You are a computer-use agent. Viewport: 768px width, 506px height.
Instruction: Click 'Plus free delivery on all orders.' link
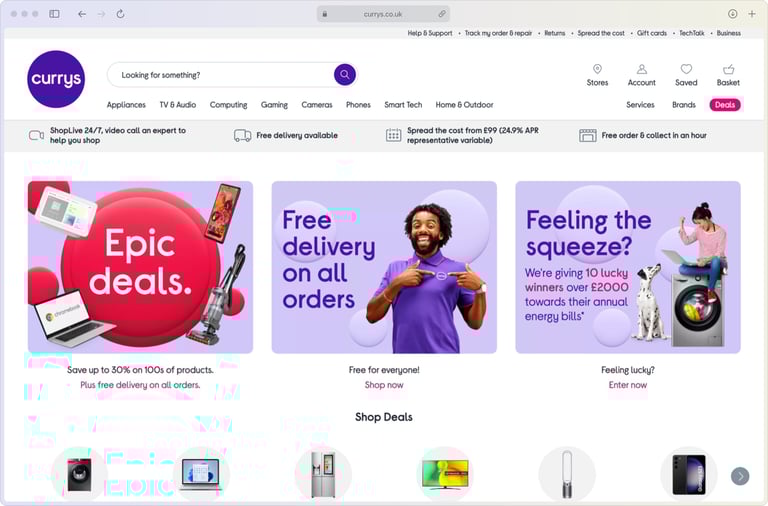coord(140,385)
